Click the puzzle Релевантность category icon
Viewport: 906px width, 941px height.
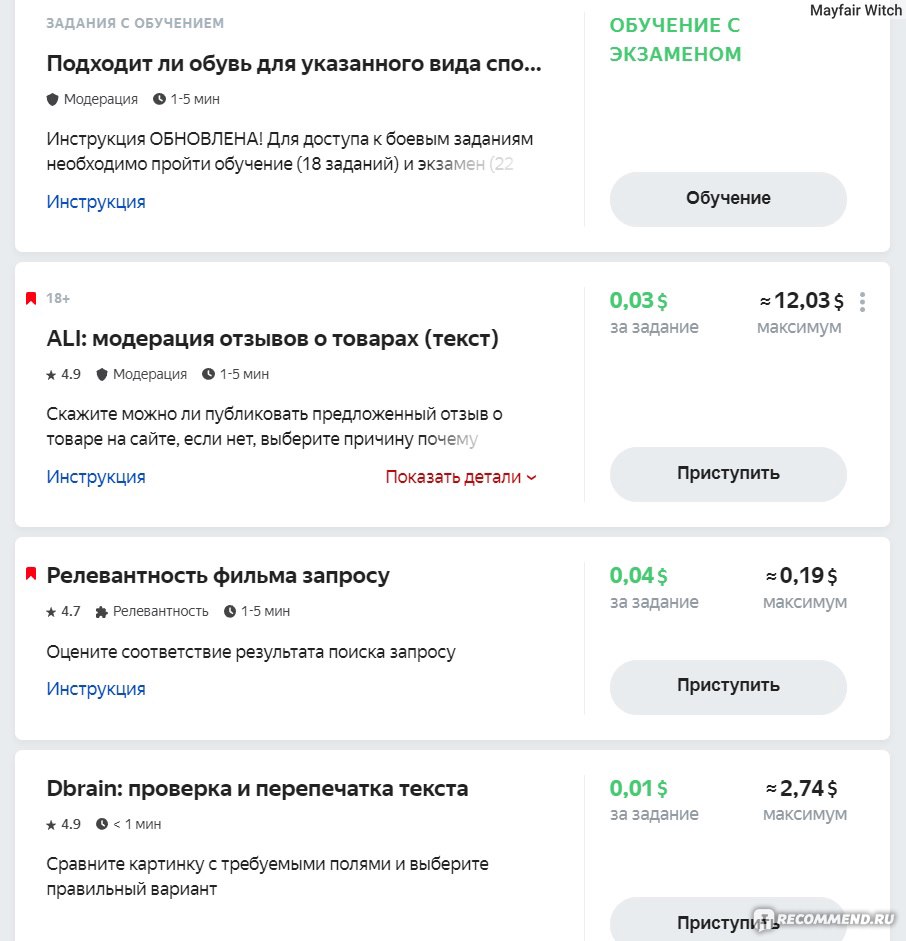coord(101,612)
